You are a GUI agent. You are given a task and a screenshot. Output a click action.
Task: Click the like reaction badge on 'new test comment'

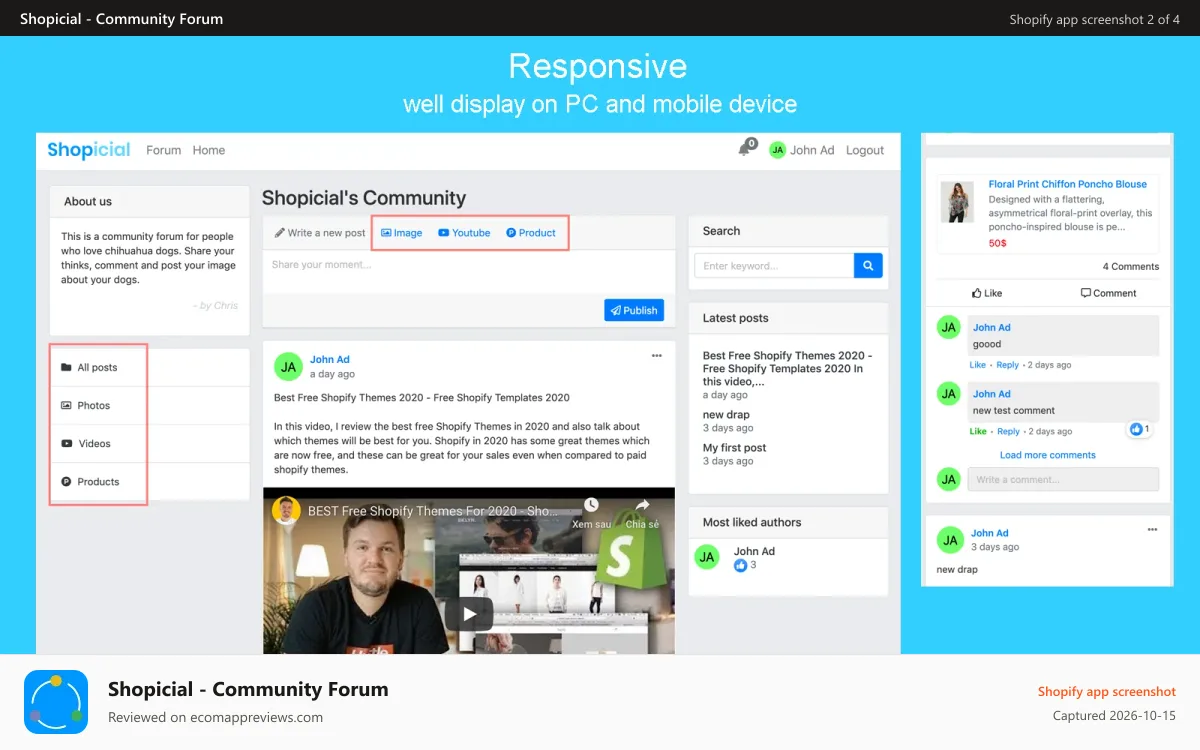pos(1139,429)
